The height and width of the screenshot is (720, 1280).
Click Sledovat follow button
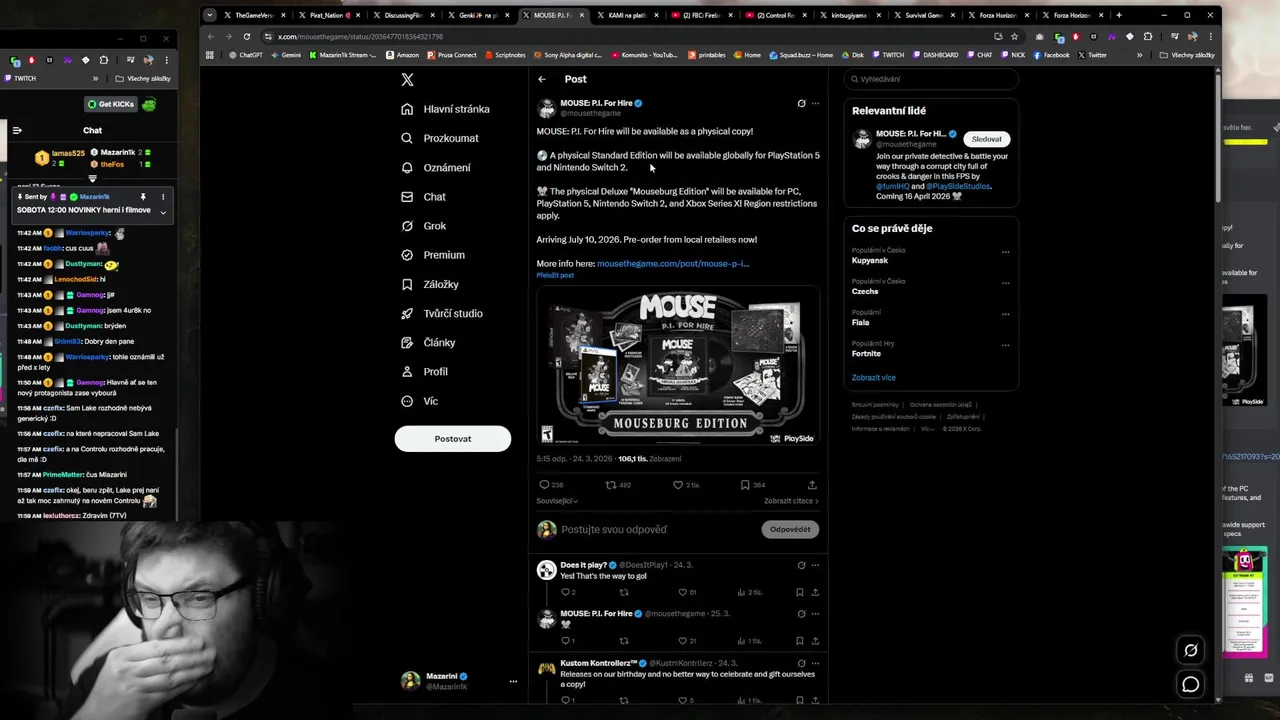pos(986,139)
